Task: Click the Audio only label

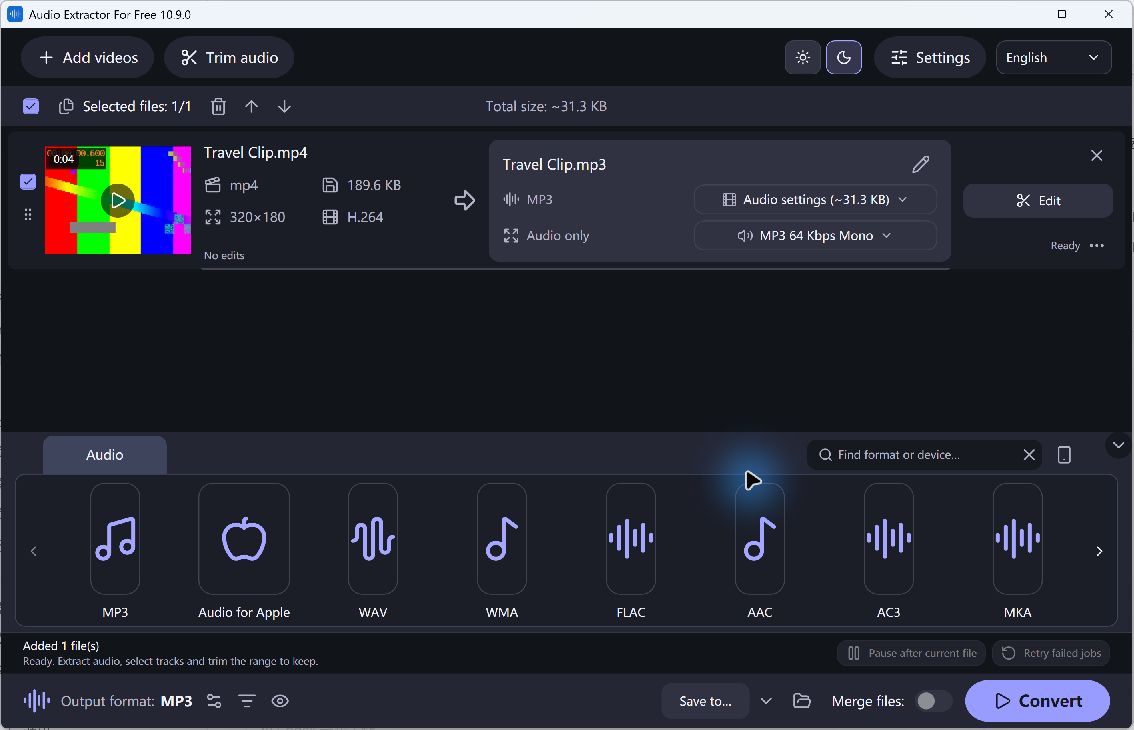Action: [558, 236]
